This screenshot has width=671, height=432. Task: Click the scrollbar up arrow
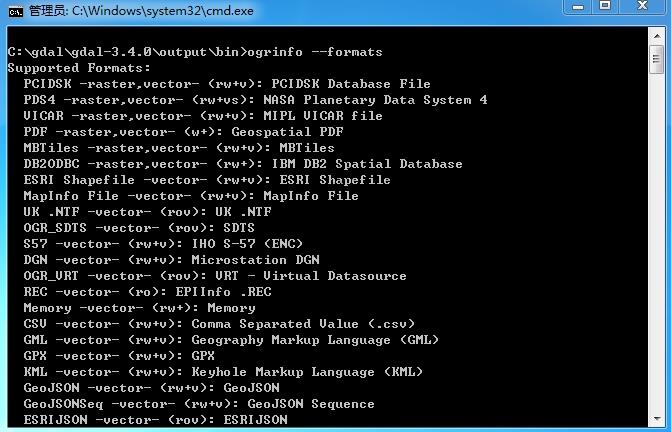click(x=657, y=36)
